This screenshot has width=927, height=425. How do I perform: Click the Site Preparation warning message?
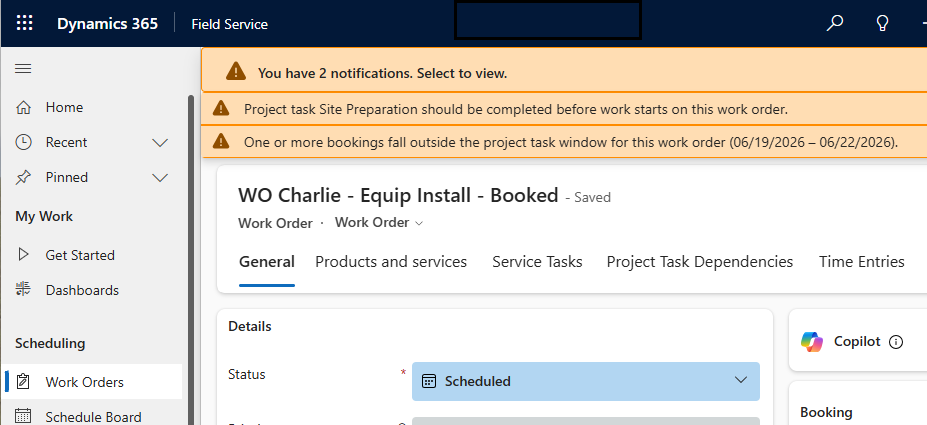pos(516,109)
